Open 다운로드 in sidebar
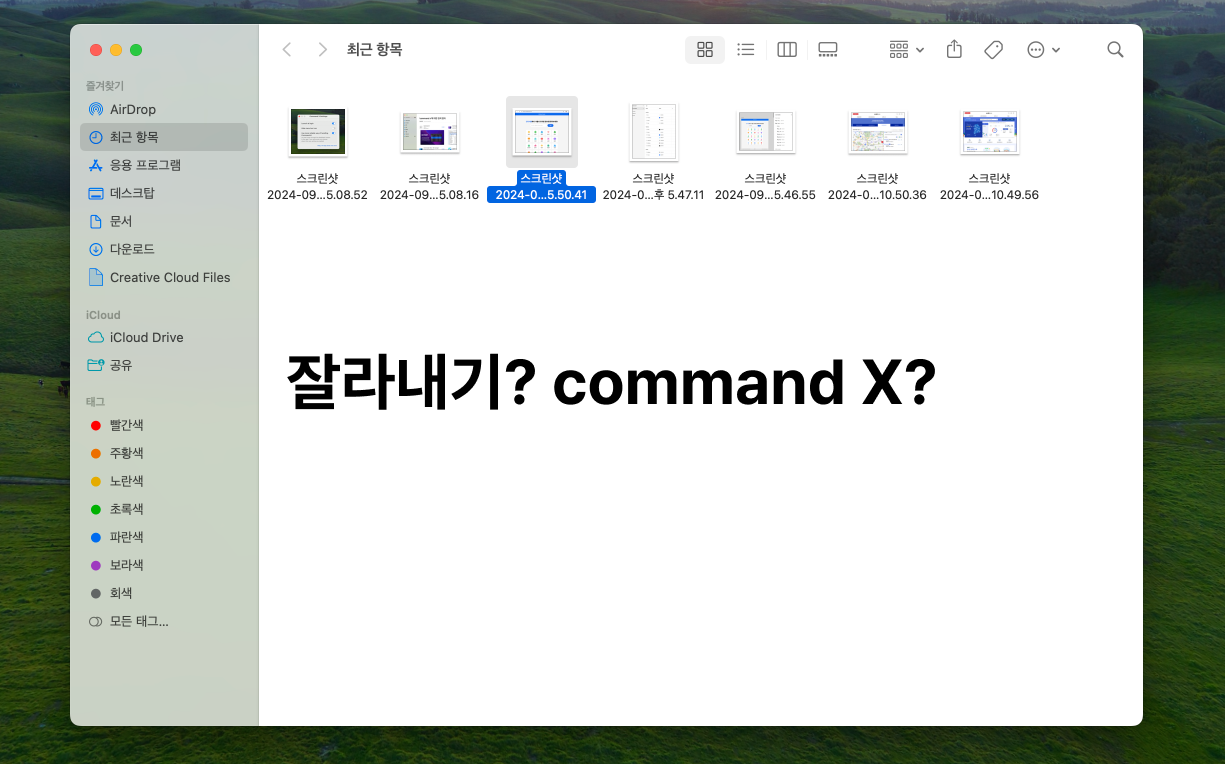This screenshot has width=1225, height=764. (164, 249)
